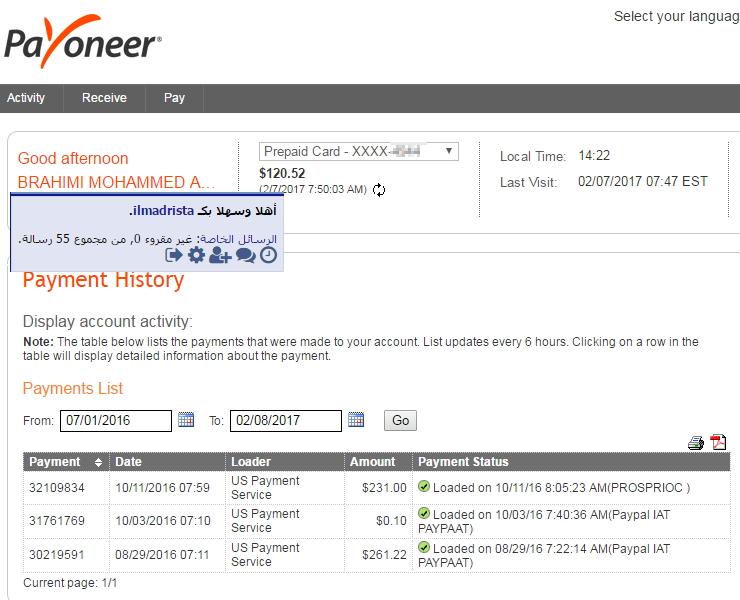Viewport: 740px width, 600px height.
Task: Click green check for PROSPRIOC payment
Action: (x=424, y=486)
